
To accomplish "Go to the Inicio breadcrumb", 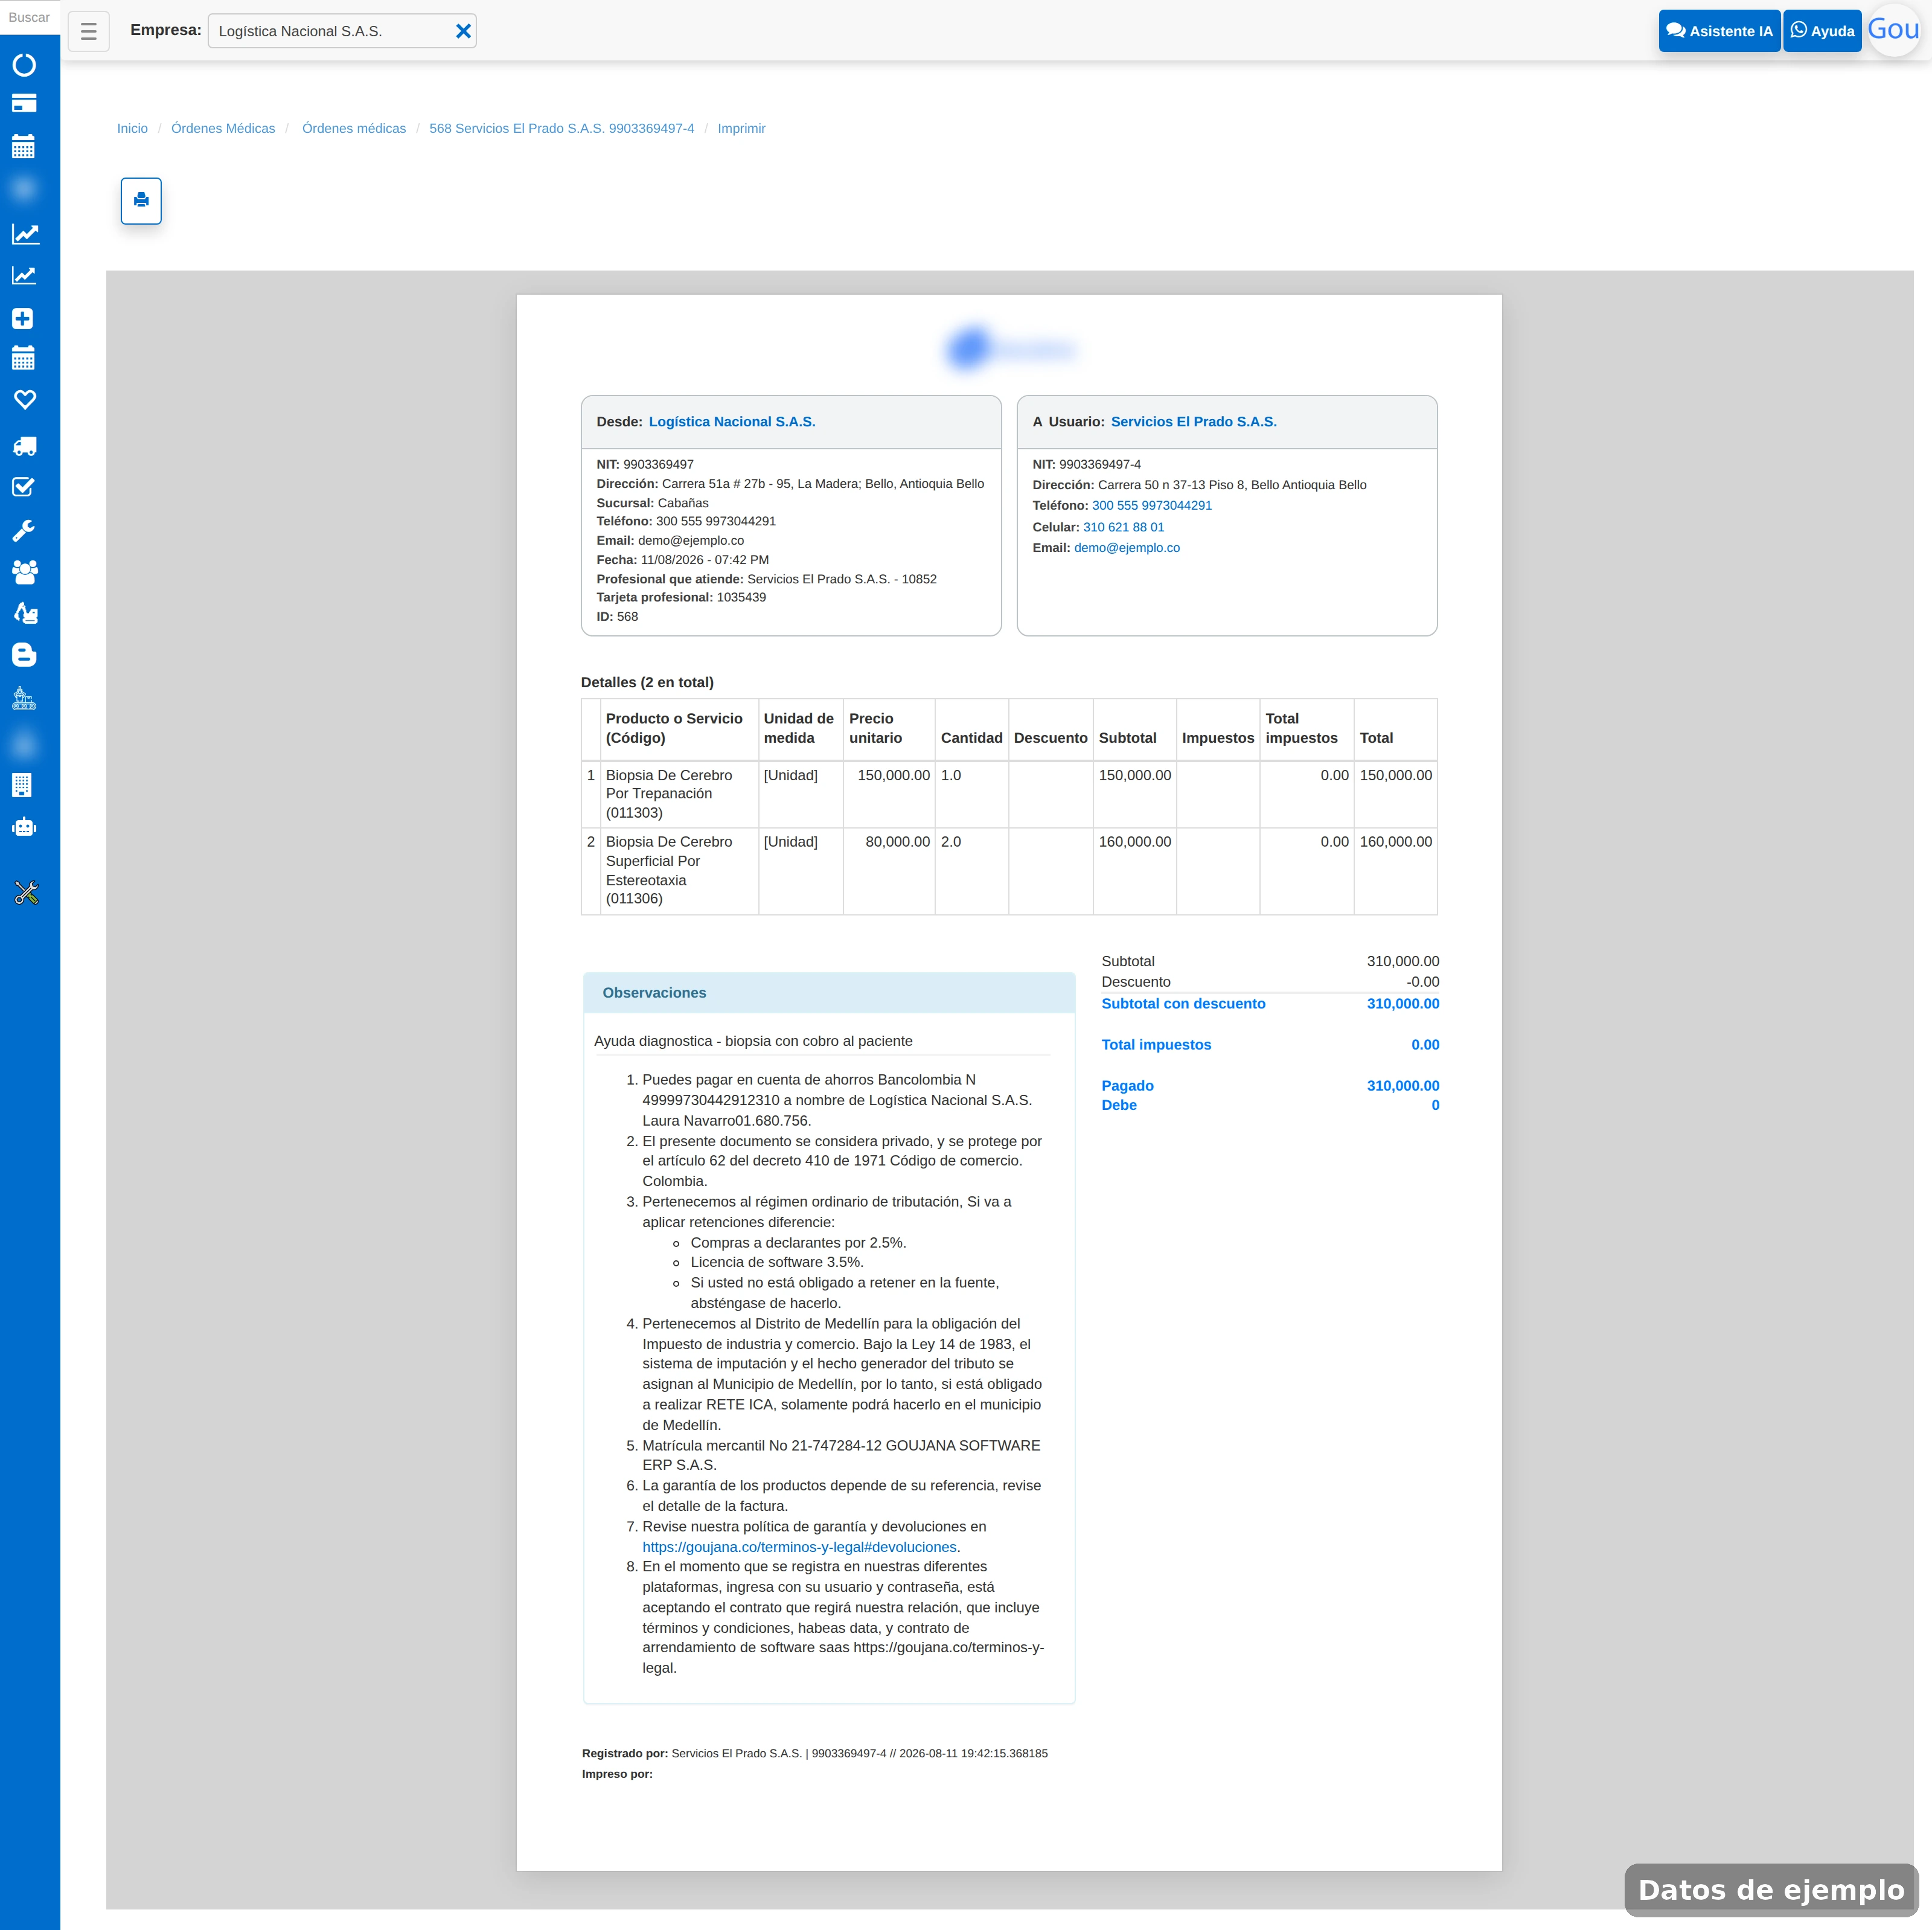I will 132,128.
